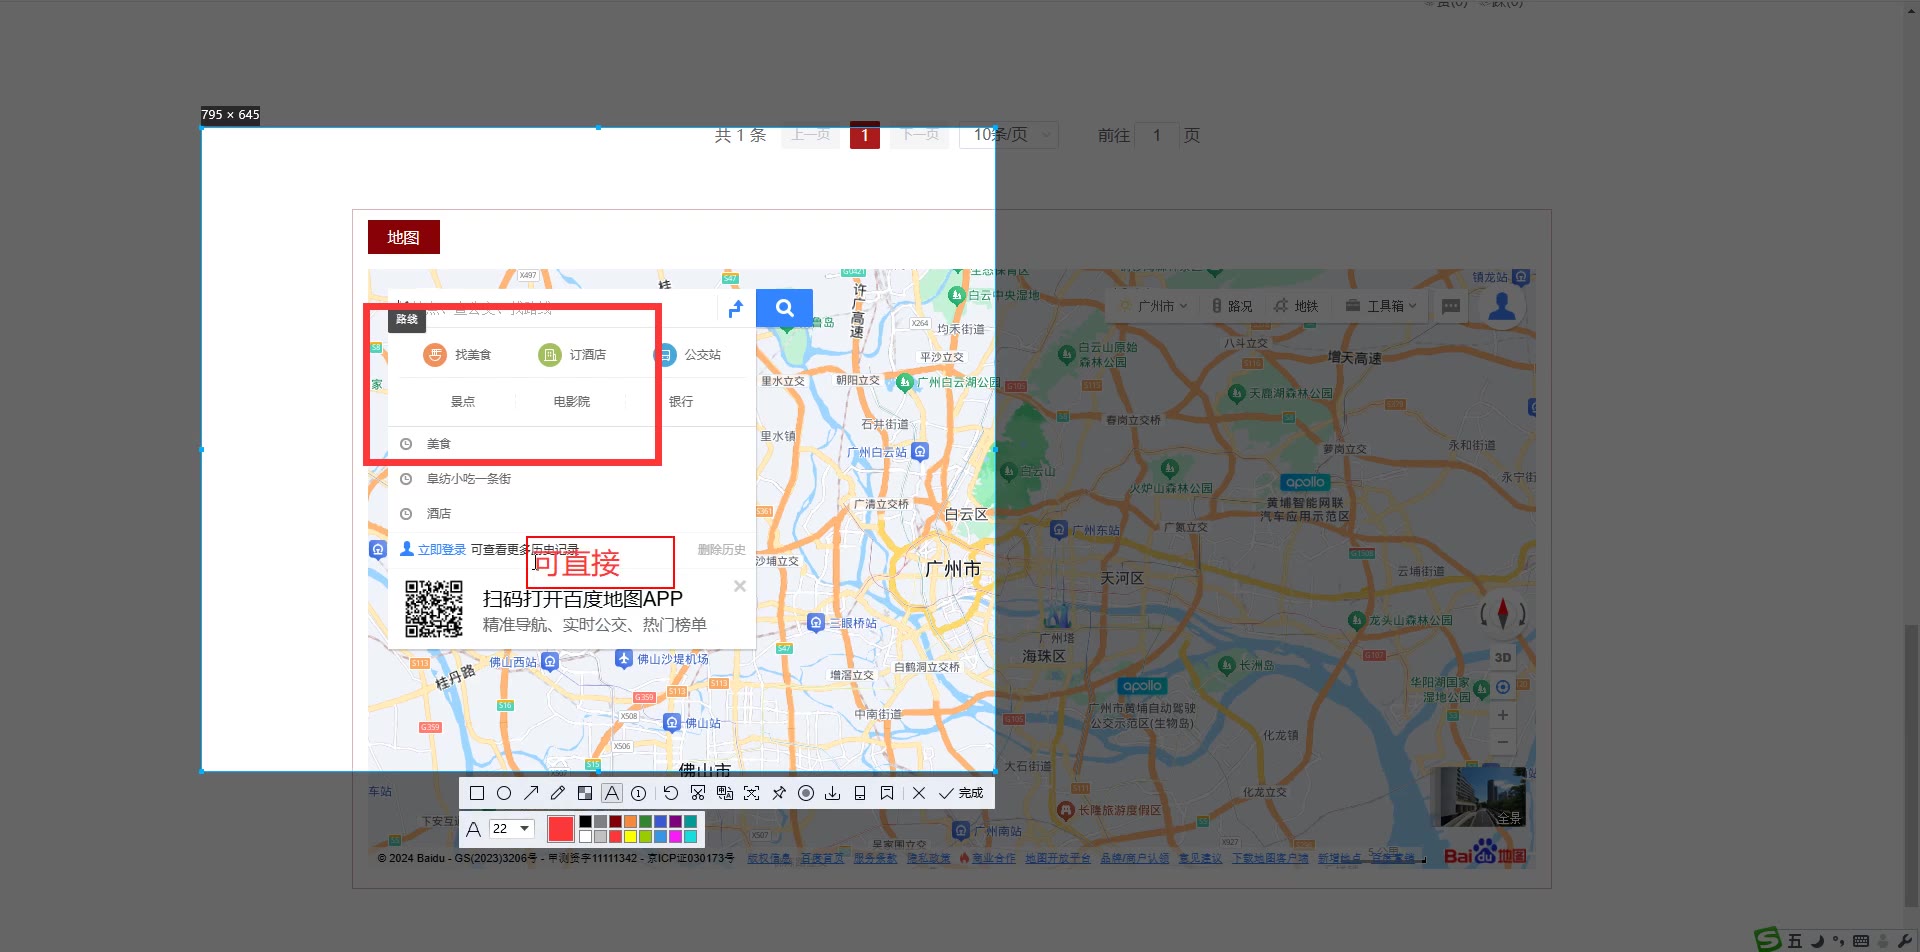This screenshot has width=1920, height=952.
Task: Start screen recording from toolbar
Action: [x=806, y=793]
